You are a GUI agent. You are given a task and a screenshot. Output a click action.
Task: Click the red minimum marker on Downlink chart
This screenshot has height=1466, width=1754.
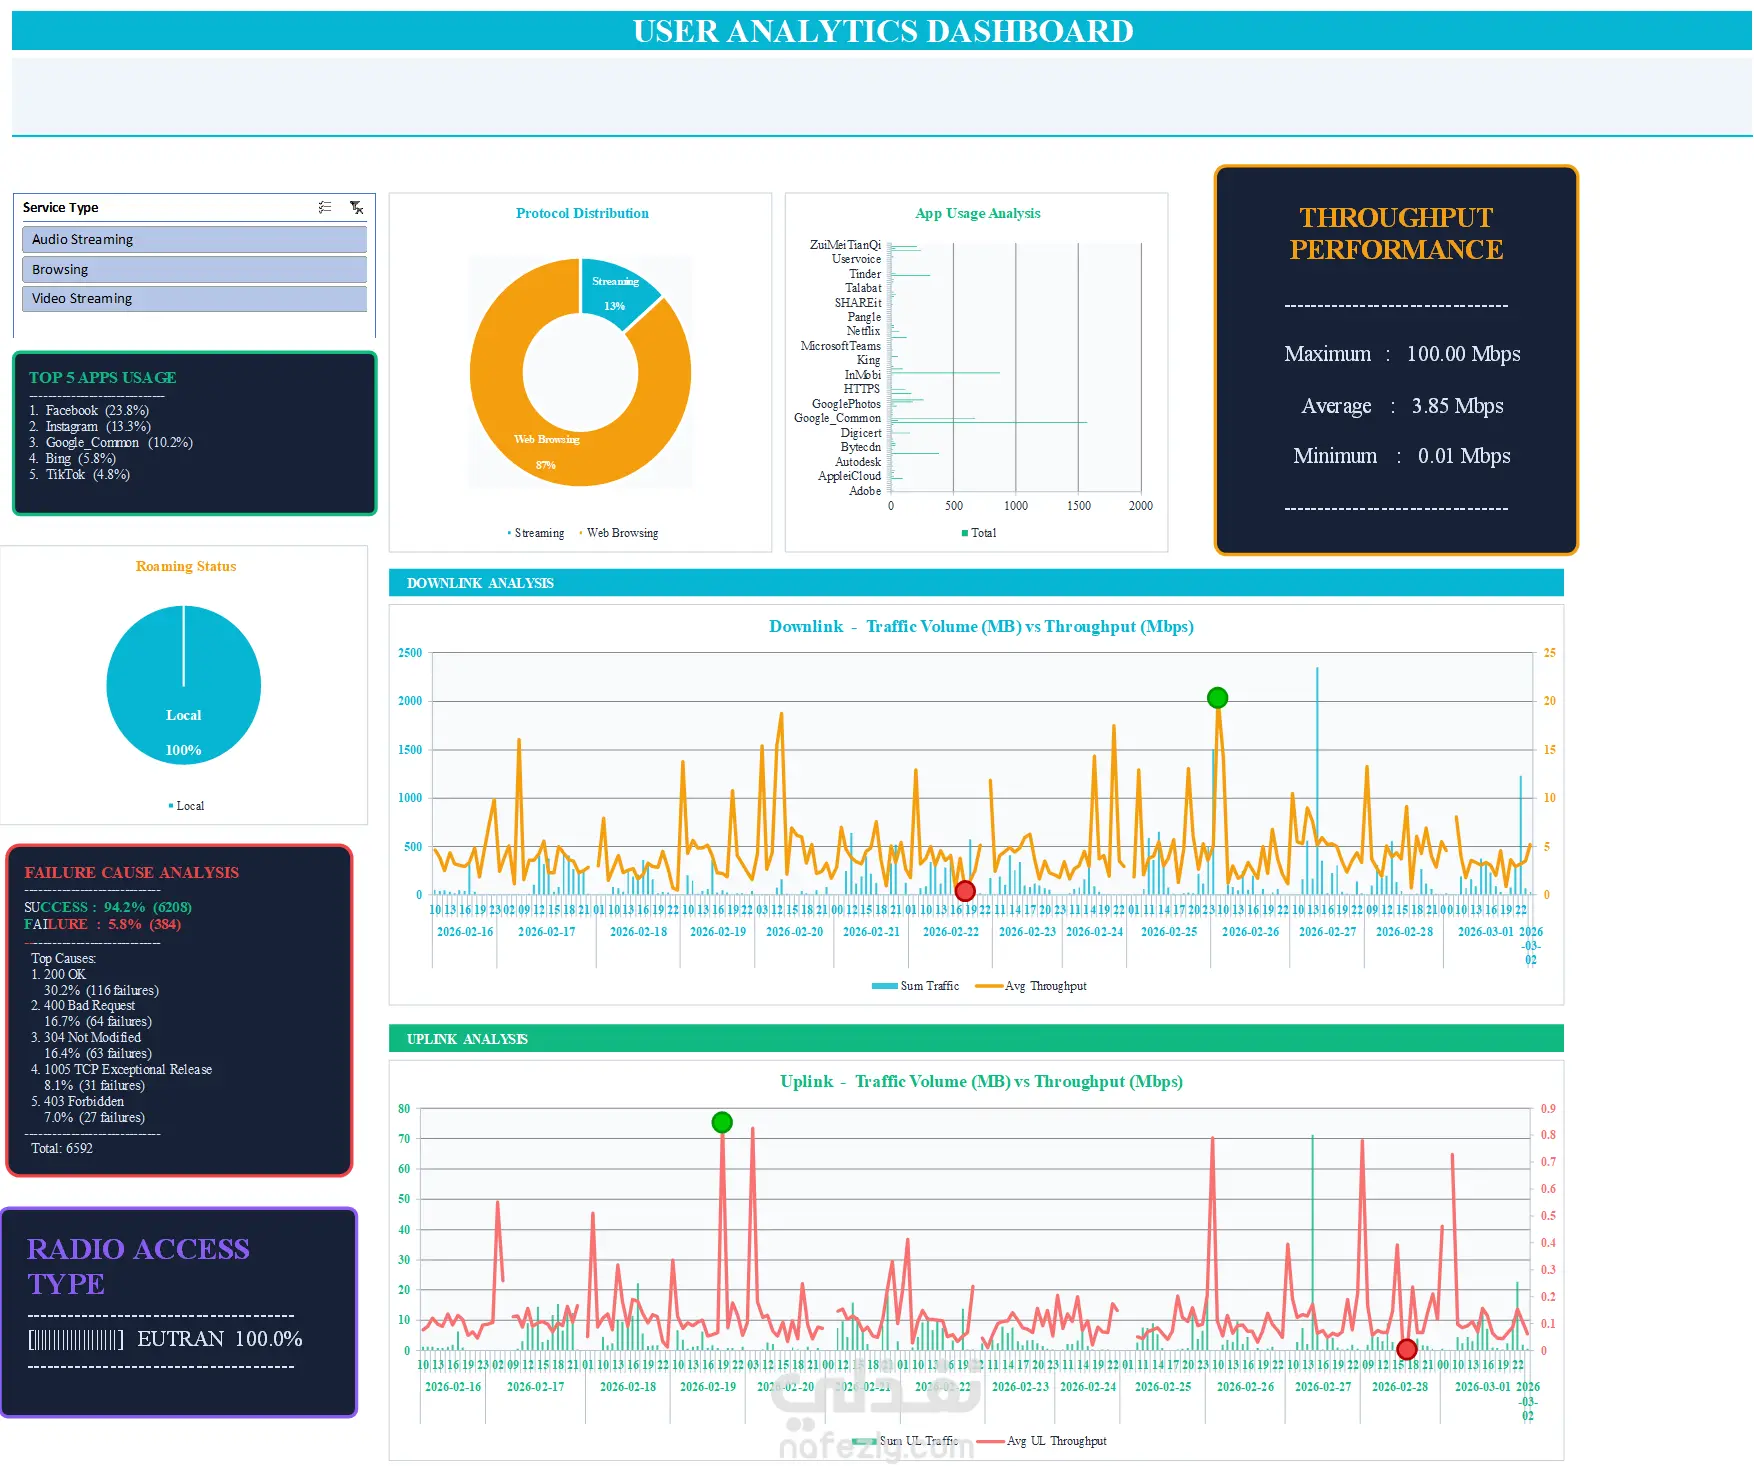tap(965, 890)
